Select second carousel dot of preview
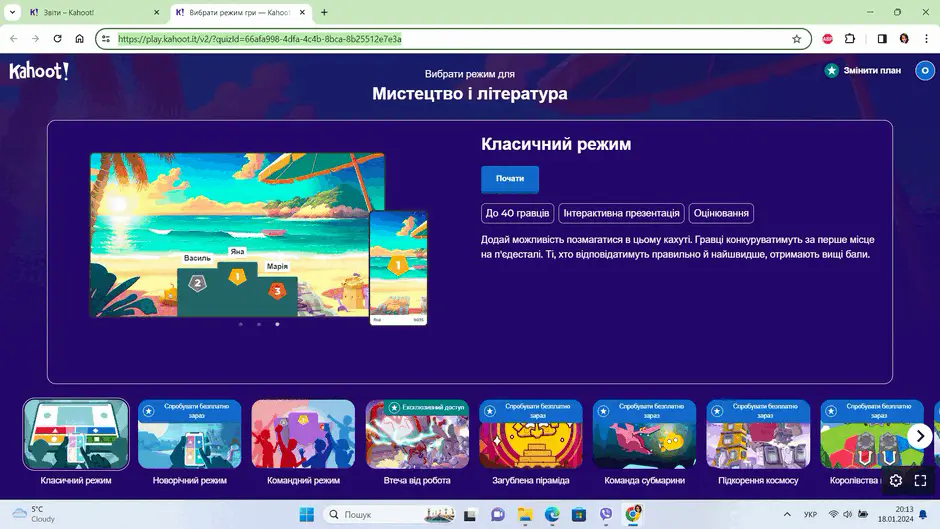The width and height of the screenshot is (940, 529). 259,324
